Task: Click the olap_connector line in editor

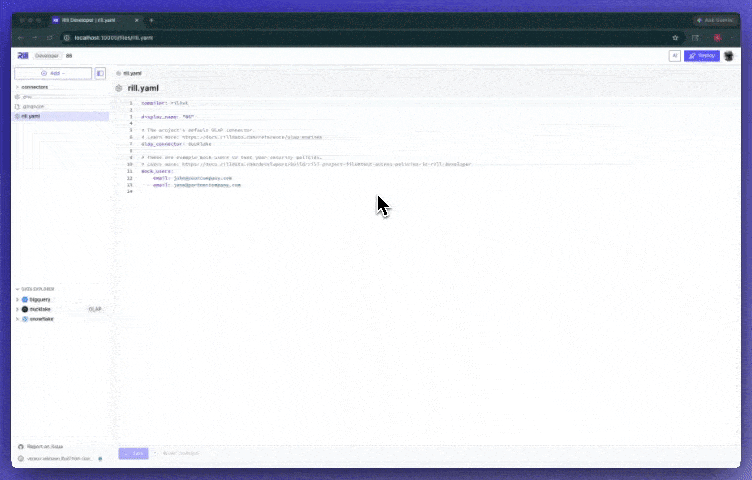Action: 176,144
